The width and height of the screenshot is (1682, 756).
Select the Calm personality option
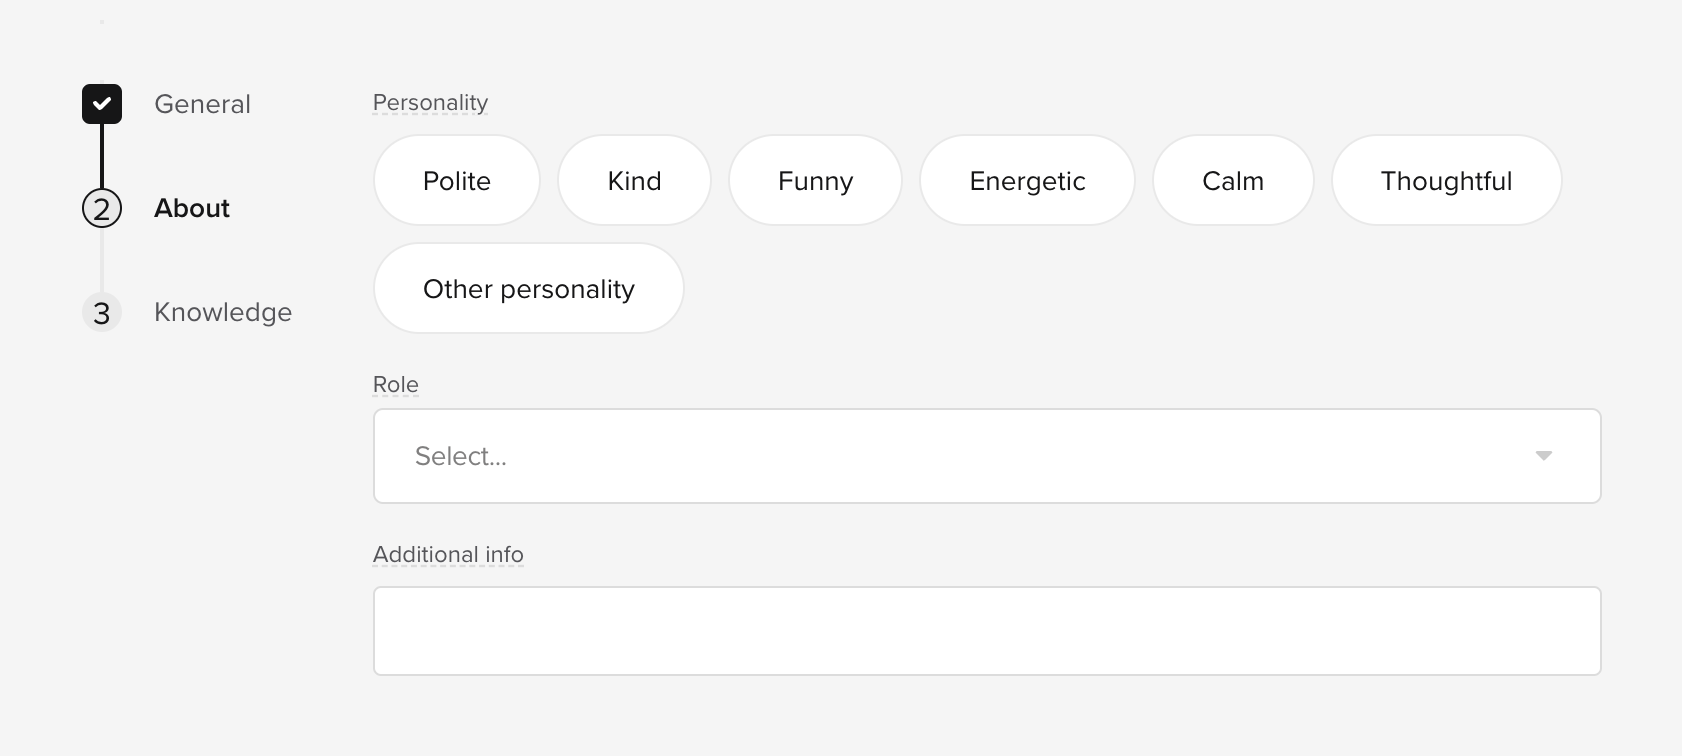[1233, 181]
